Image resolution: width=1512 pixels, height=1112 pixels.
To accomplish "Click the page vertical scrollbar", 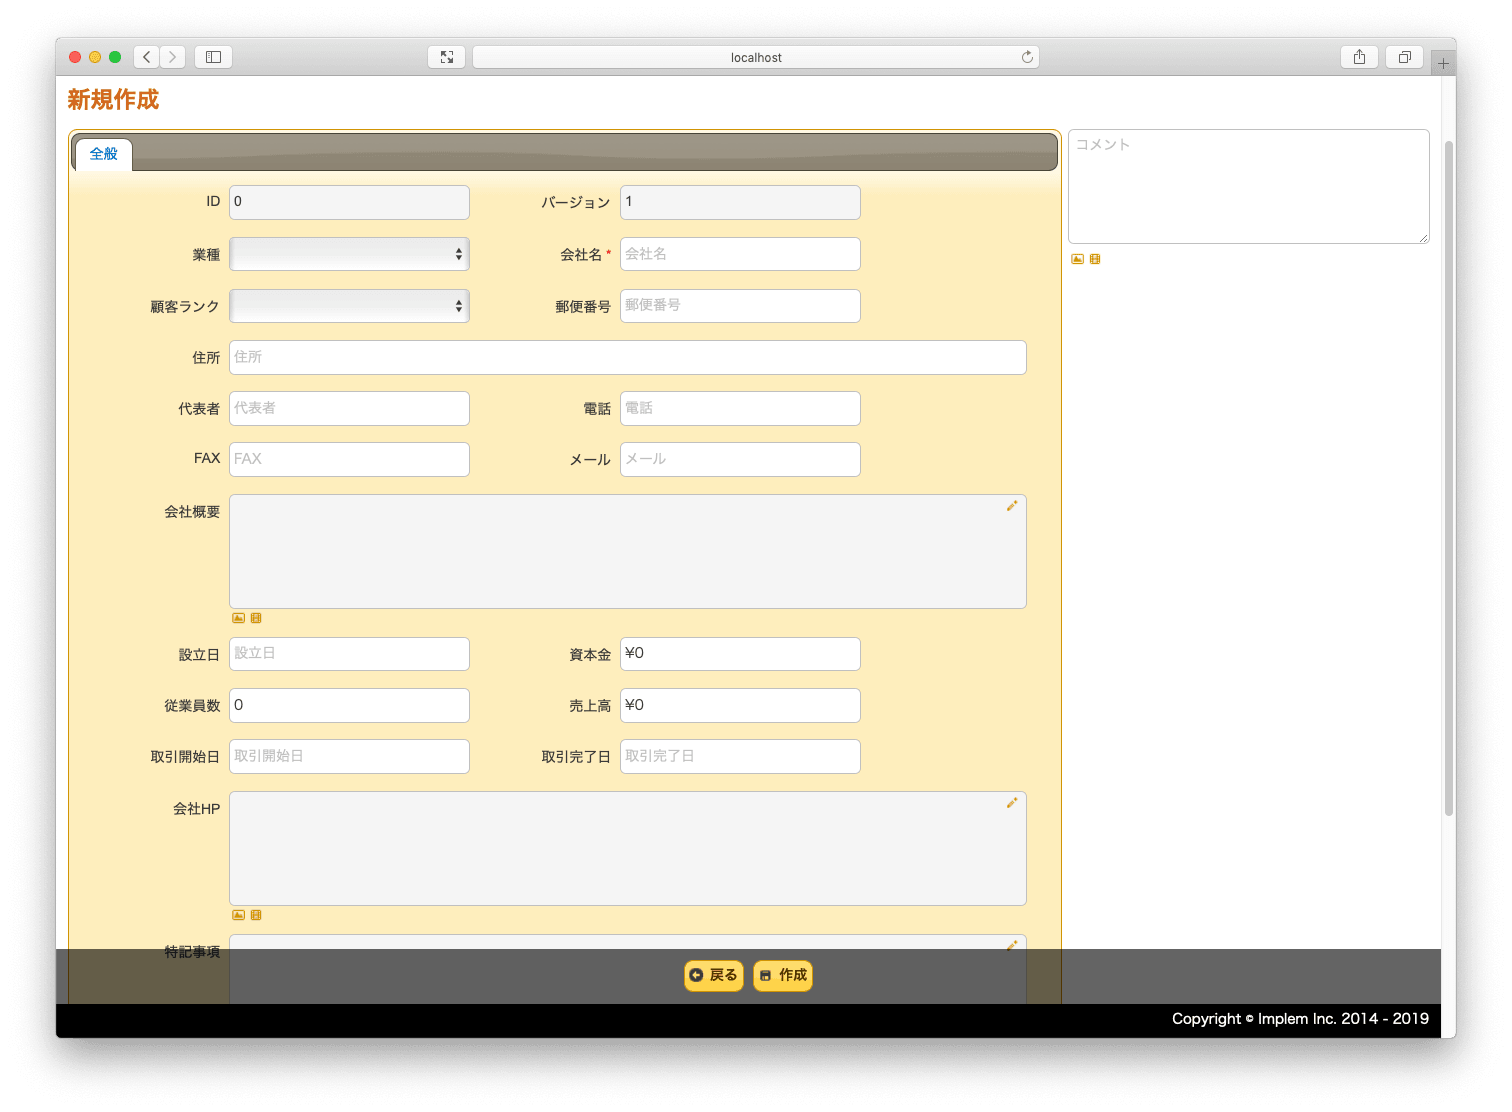I will pyautogui.click(x=1449, y=478).
